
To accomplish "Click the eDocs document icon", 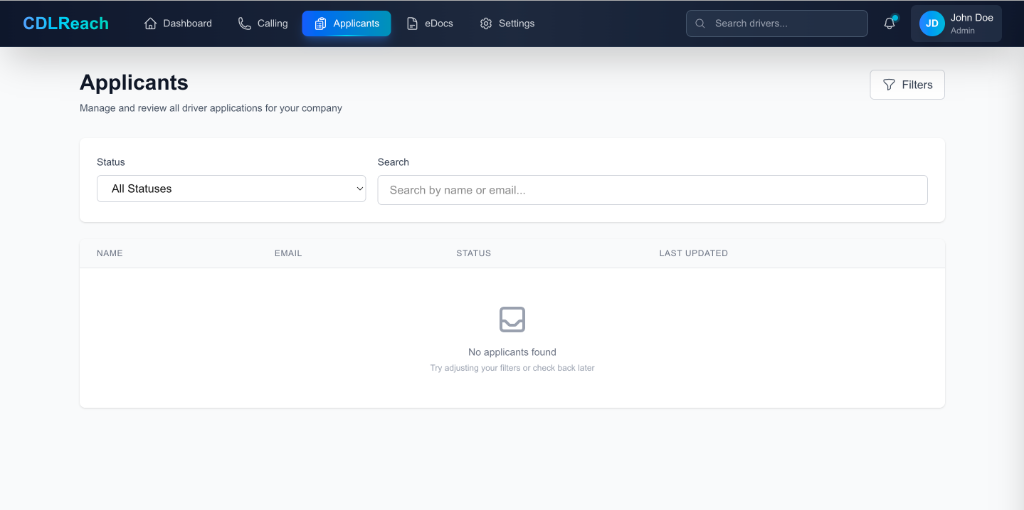I will coord(412,23).
